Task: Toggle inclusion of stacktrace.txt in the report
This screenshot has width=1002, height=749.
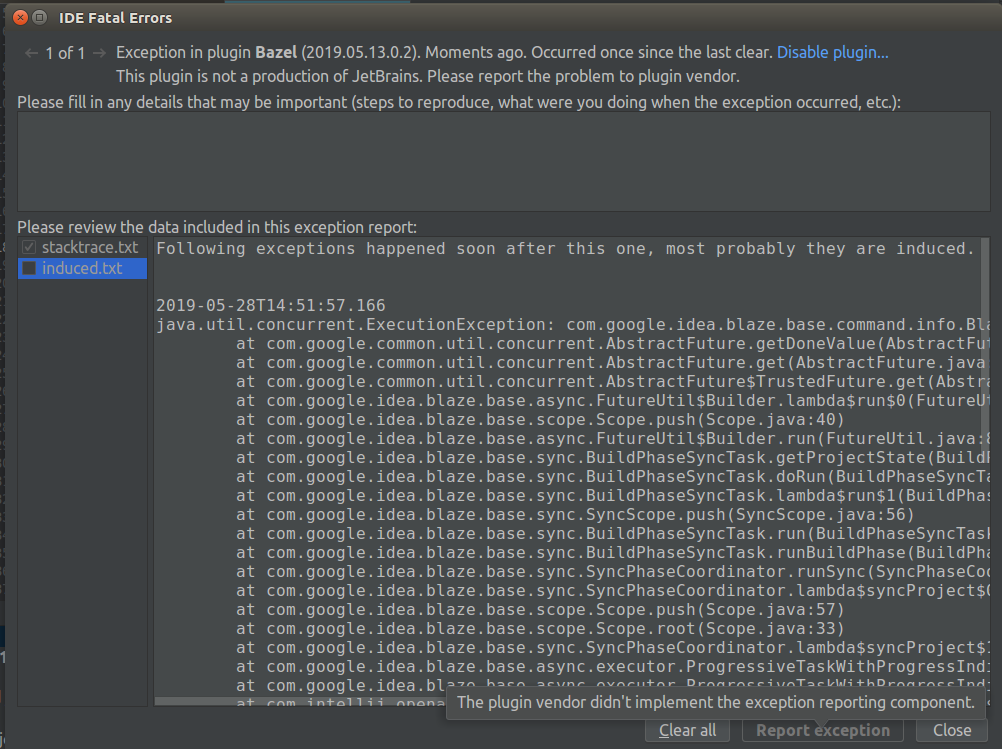Action: (x=29, y=247)
